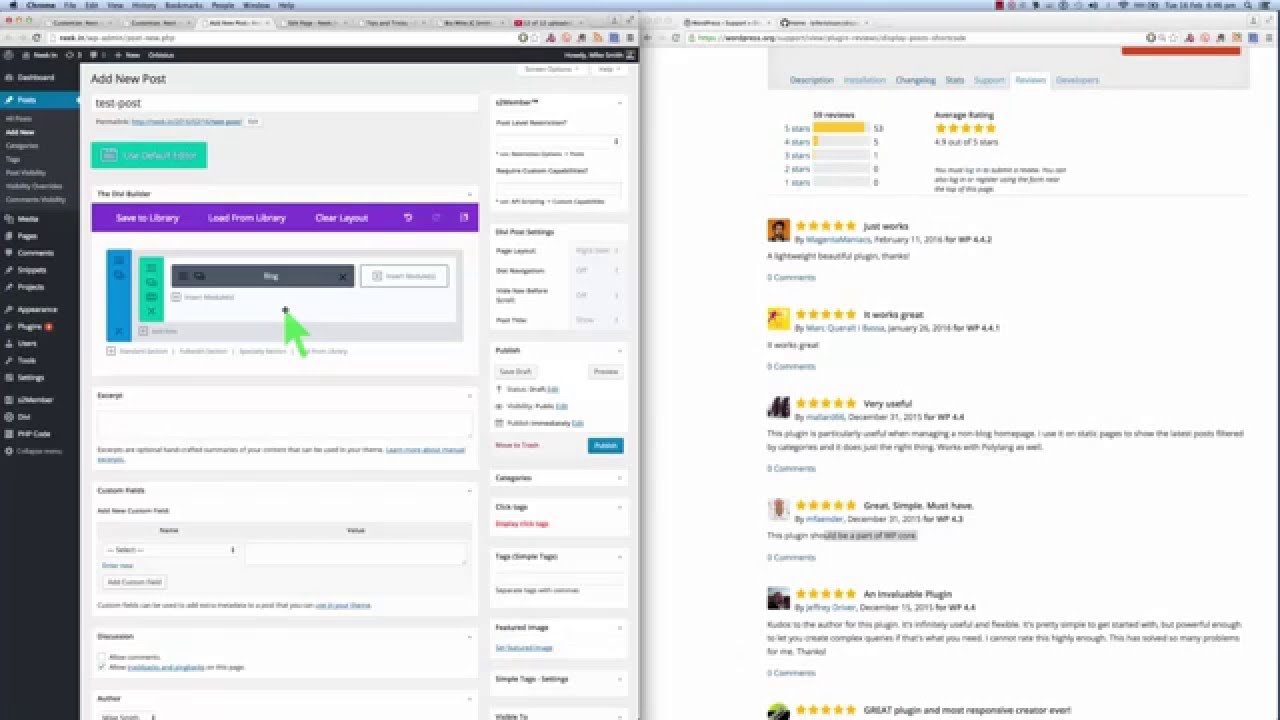Open Divi in the admin sidebar
This screenshot has width=1280, height=720.
24,416
